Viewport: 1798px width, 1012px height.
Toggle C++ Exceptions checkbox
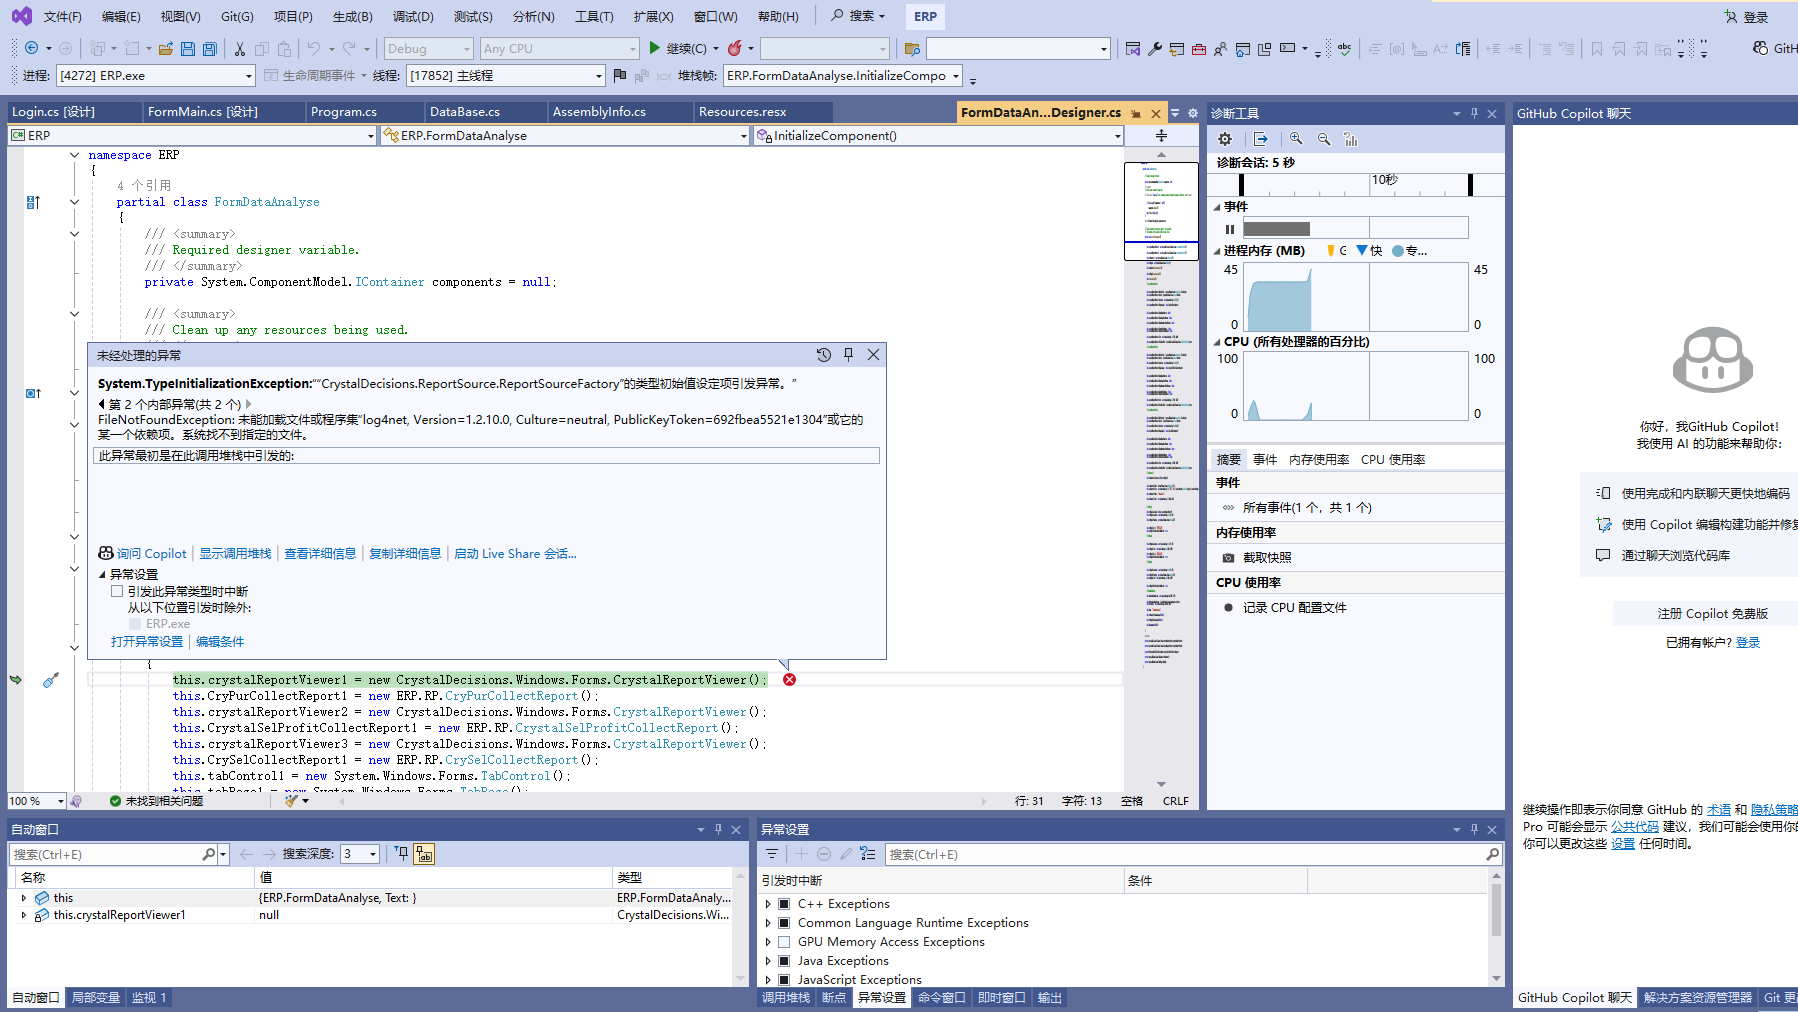784,904
